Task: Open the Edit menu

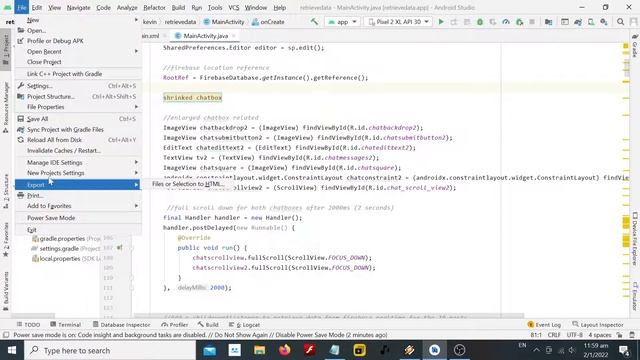Action: (x=37, y=7)
